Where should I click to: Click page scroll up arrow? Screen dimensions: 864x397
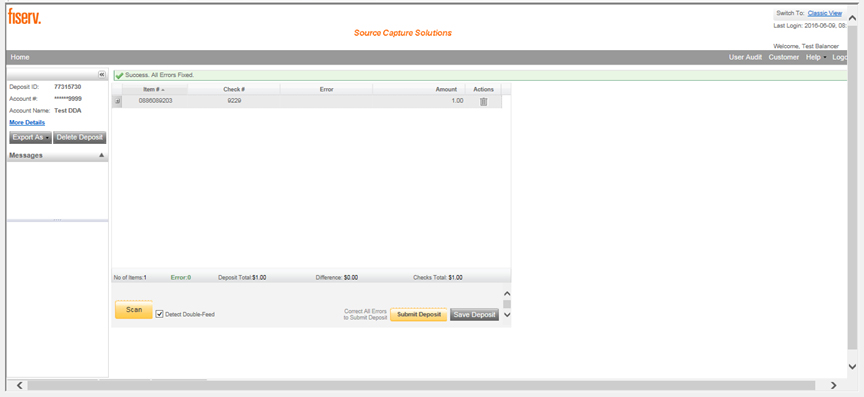click(852, 18)
